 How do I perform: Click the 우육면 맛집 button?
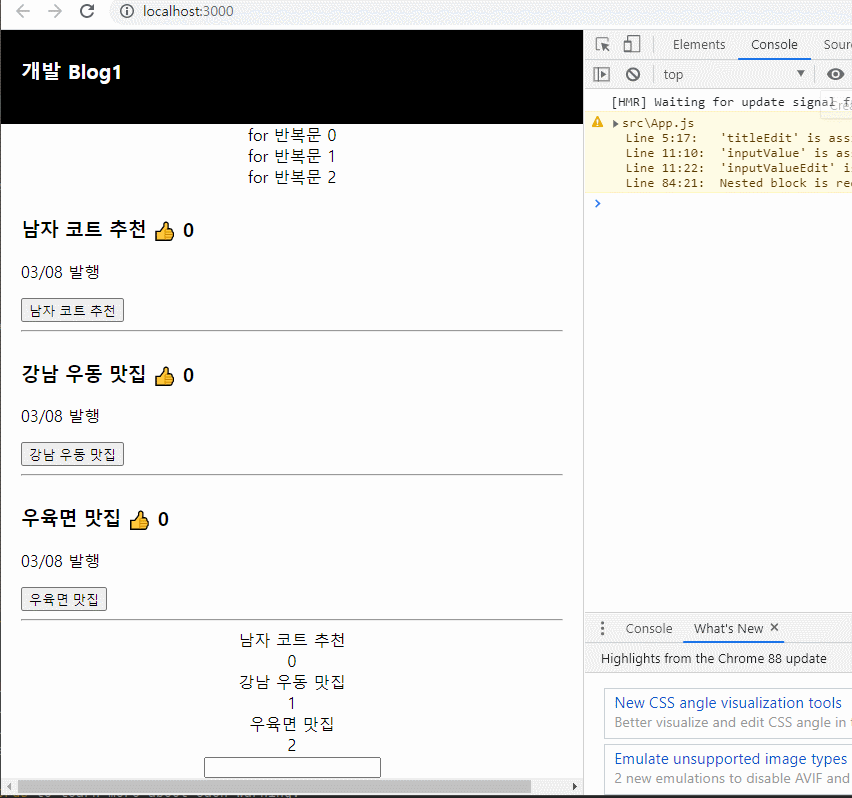click(64, 599)
